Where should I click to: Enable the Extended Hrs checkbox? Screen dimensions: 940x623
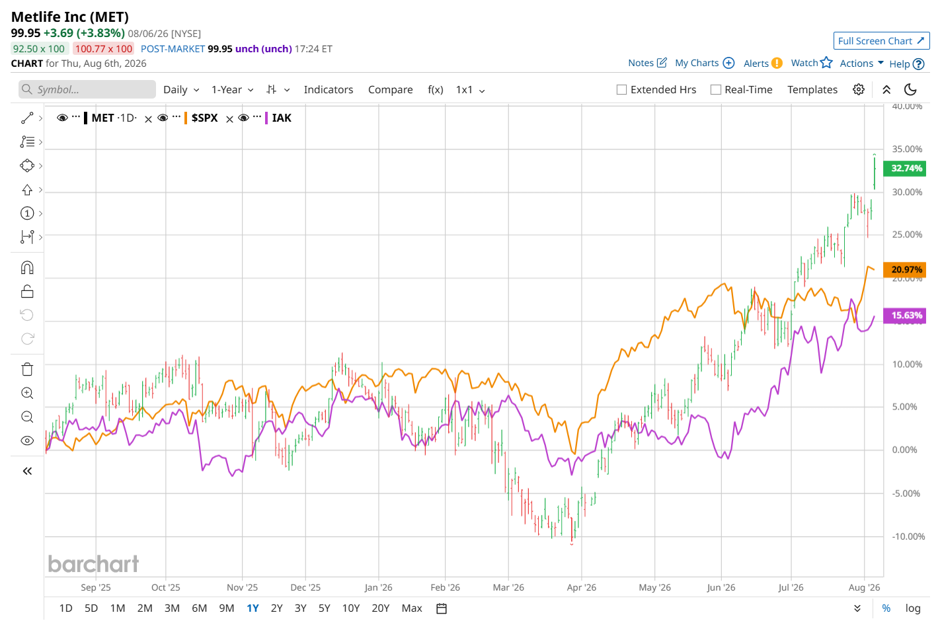622,89
